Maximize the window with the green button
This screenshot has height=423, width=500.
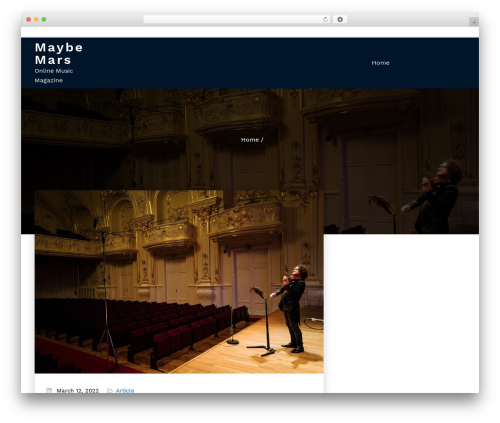pos(44,20)
